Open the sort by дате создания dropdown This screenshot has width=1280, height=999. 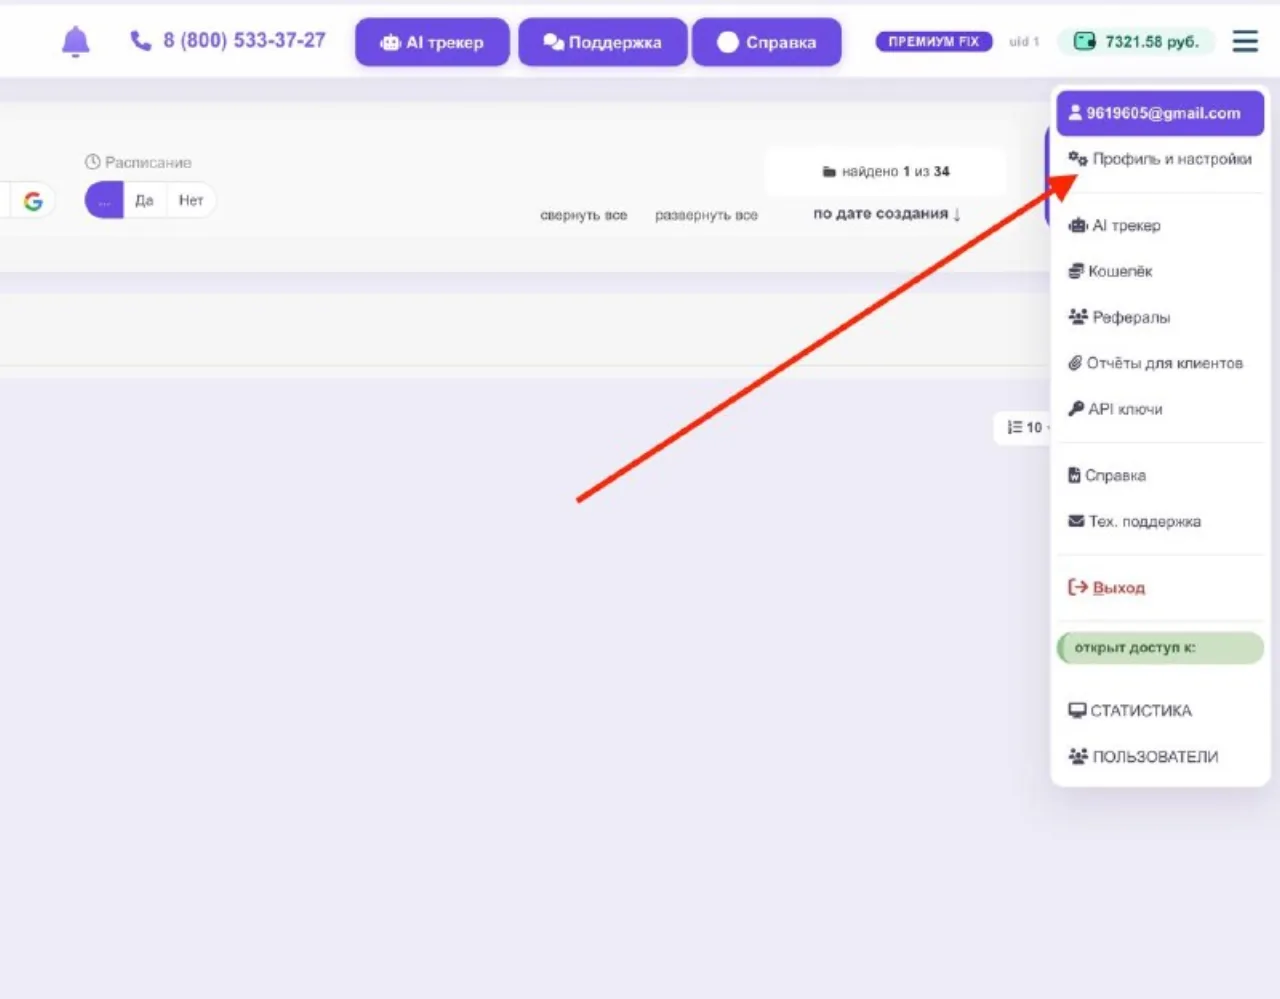click(887, 214)
